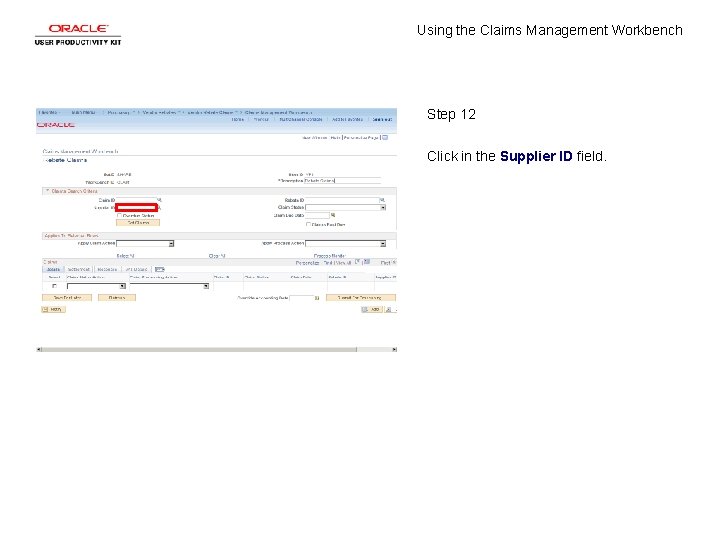
Task: Open the first dropdown in the claims grid row
Action: coord(96,286)
